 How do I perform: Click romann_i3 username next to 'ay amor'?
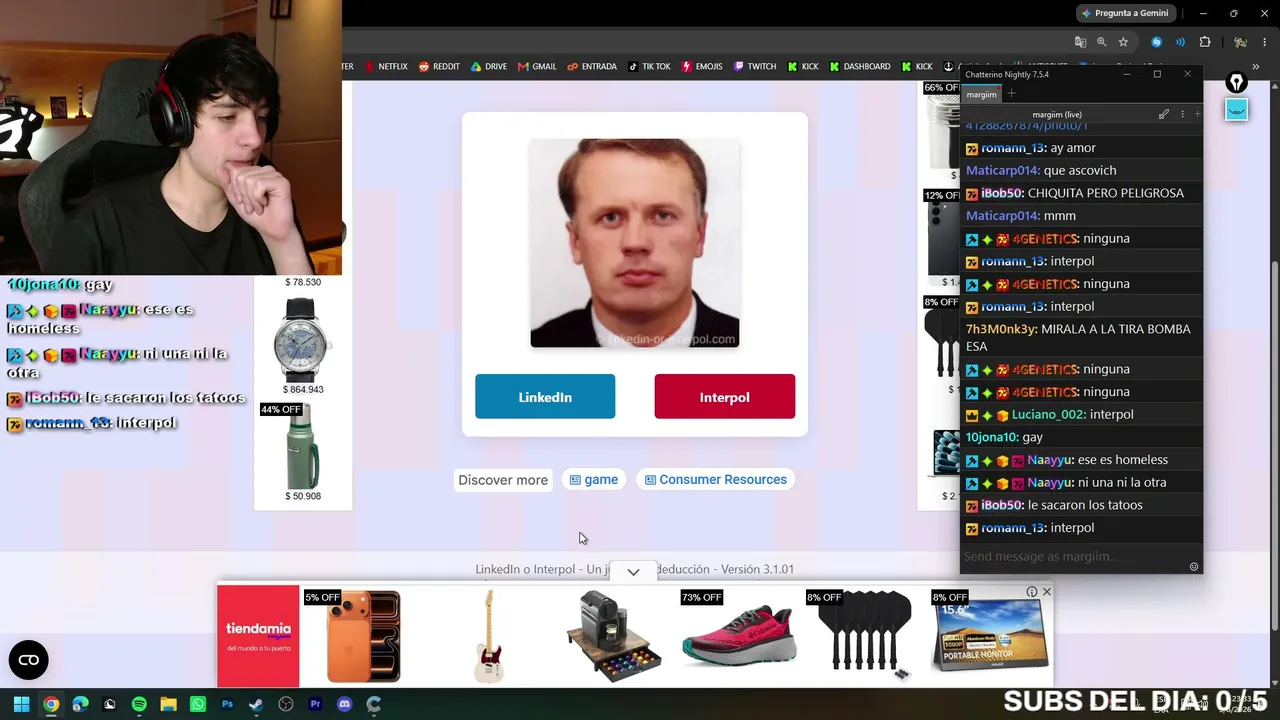[x=1013, y=148]
